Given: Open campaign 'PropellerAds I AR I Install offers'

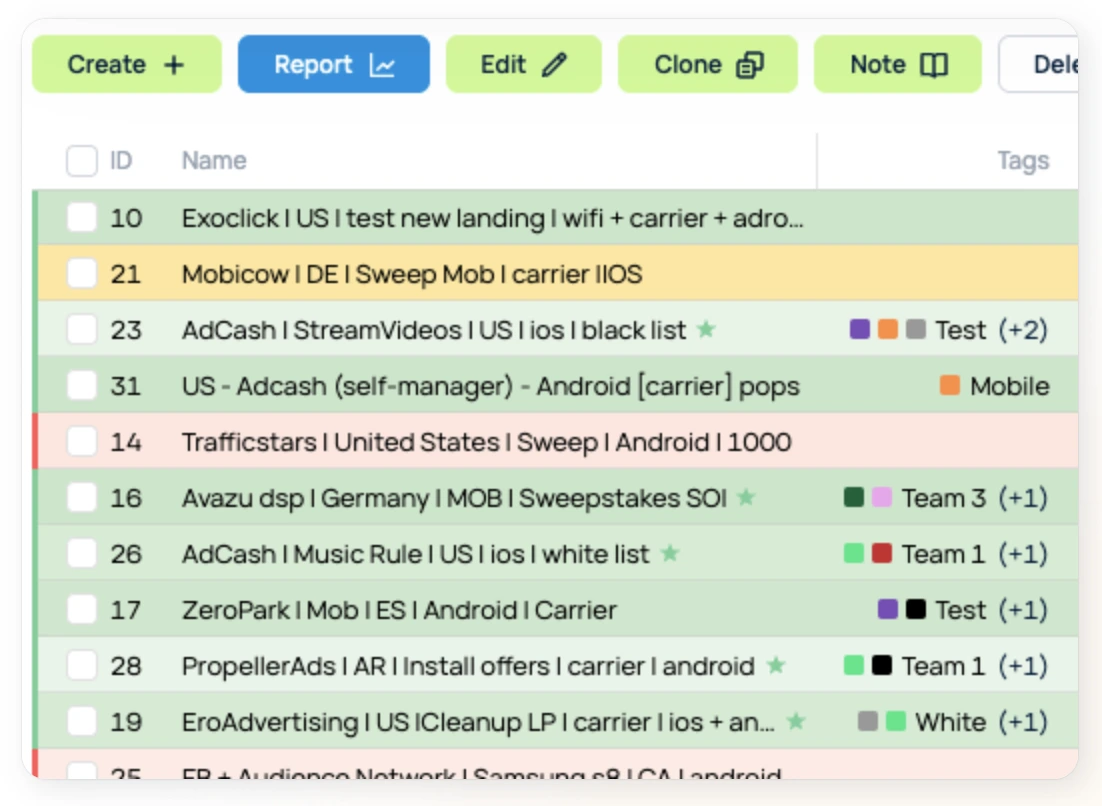Looking at the screenshot, I should 468,665.
